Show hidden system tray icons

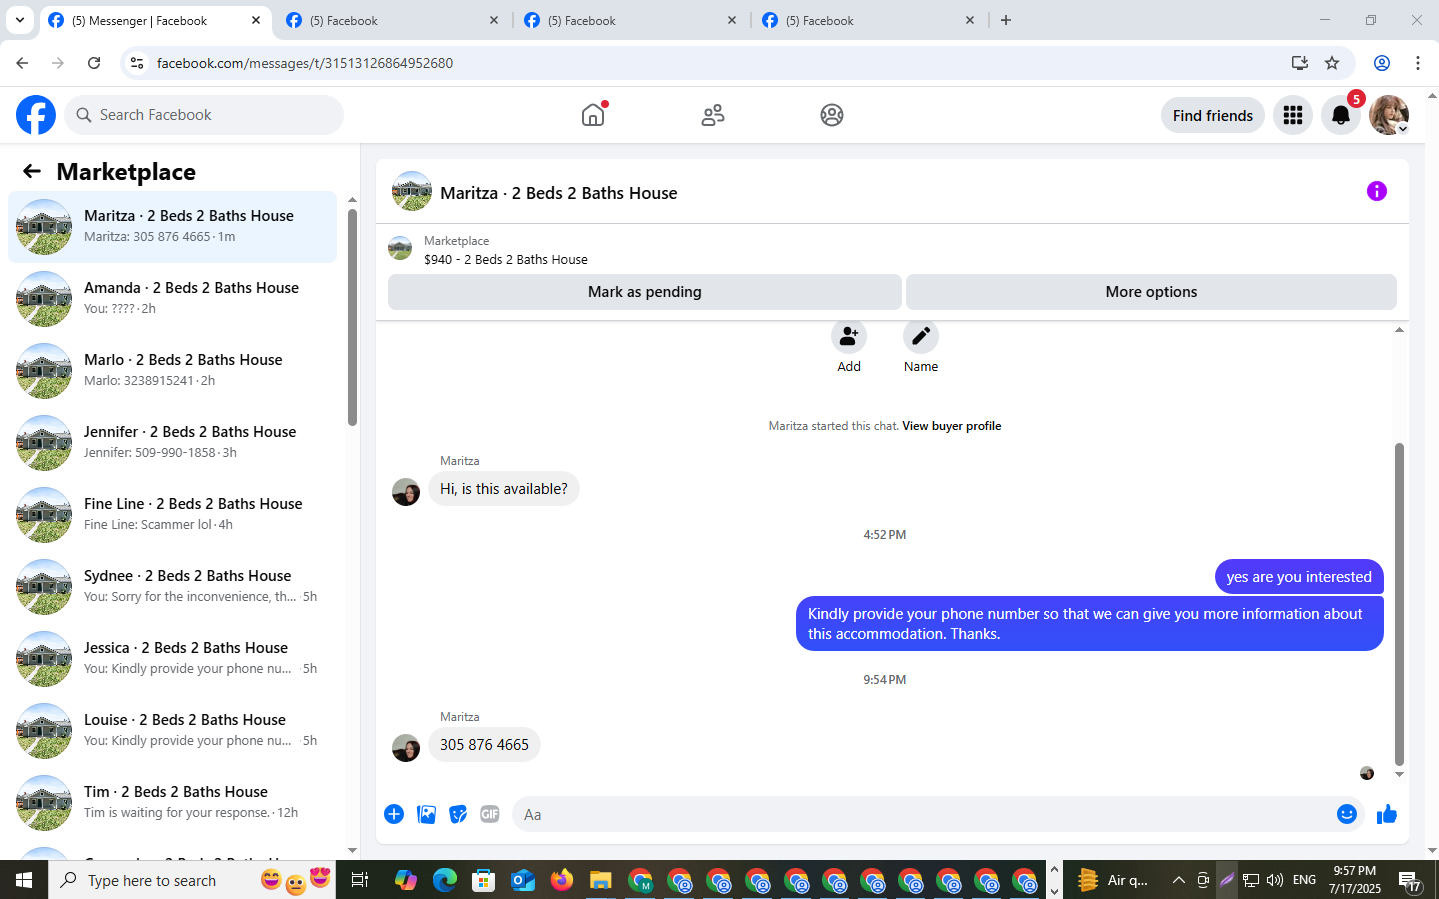click(1179, 880)
